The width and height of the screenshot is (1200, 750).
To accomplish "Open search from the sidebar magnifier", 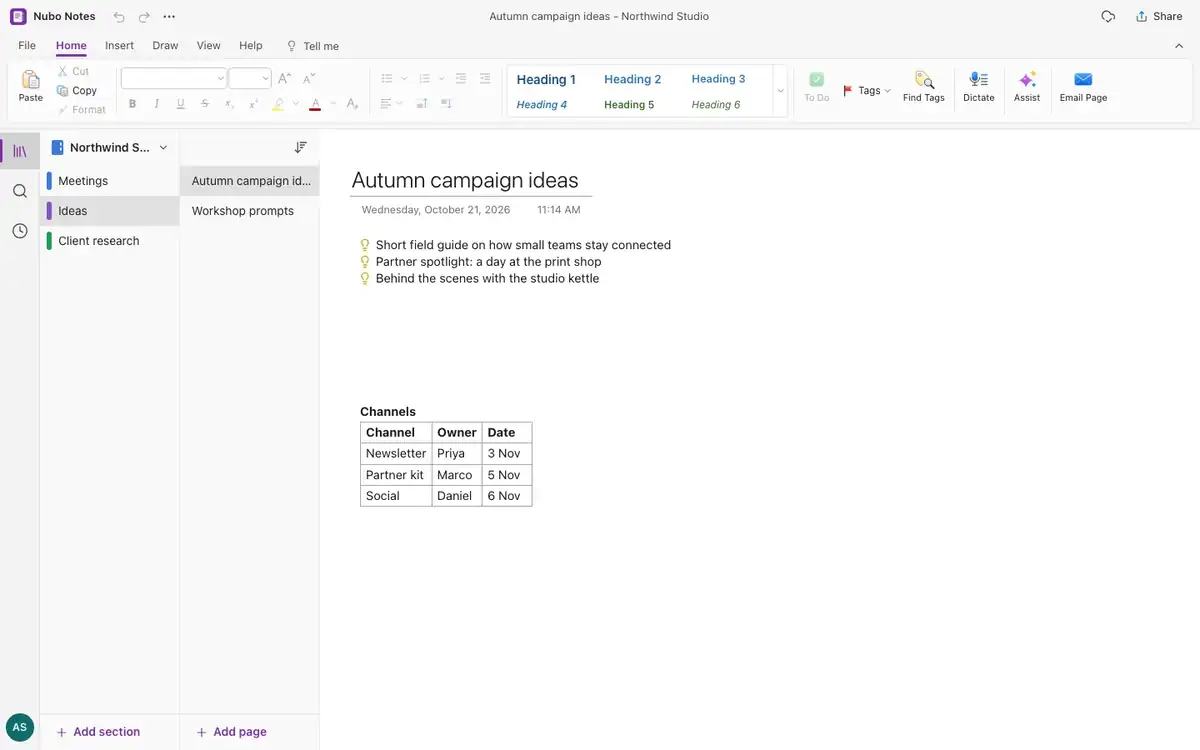I will pyautogui.click(x=20, y=191).
